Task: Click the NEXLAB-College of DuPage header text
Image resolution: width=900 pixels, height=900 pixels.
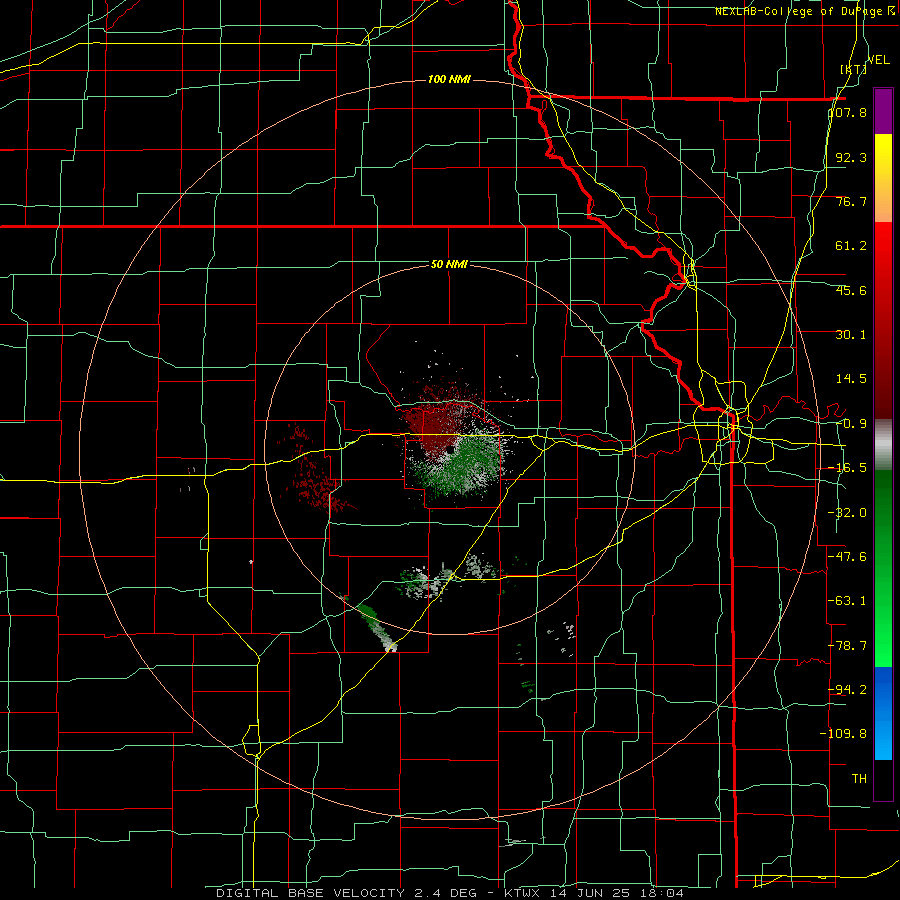Action: [x=799, y=11]
